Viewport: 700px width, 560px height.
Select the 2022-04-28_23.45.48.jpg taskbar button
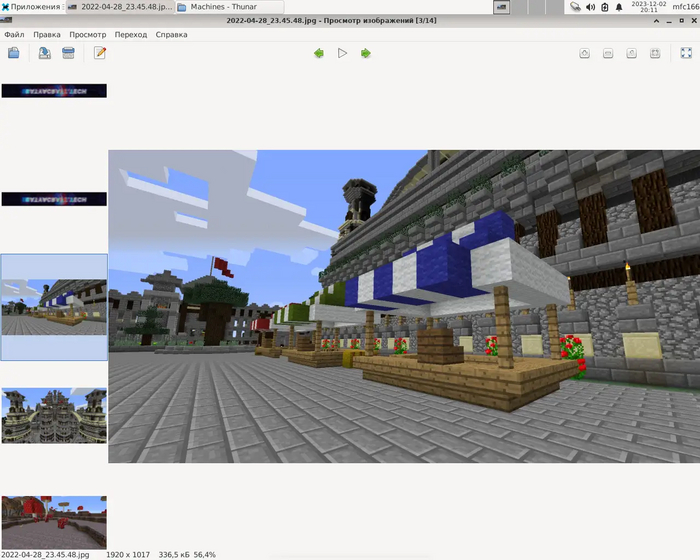point(120,7)
